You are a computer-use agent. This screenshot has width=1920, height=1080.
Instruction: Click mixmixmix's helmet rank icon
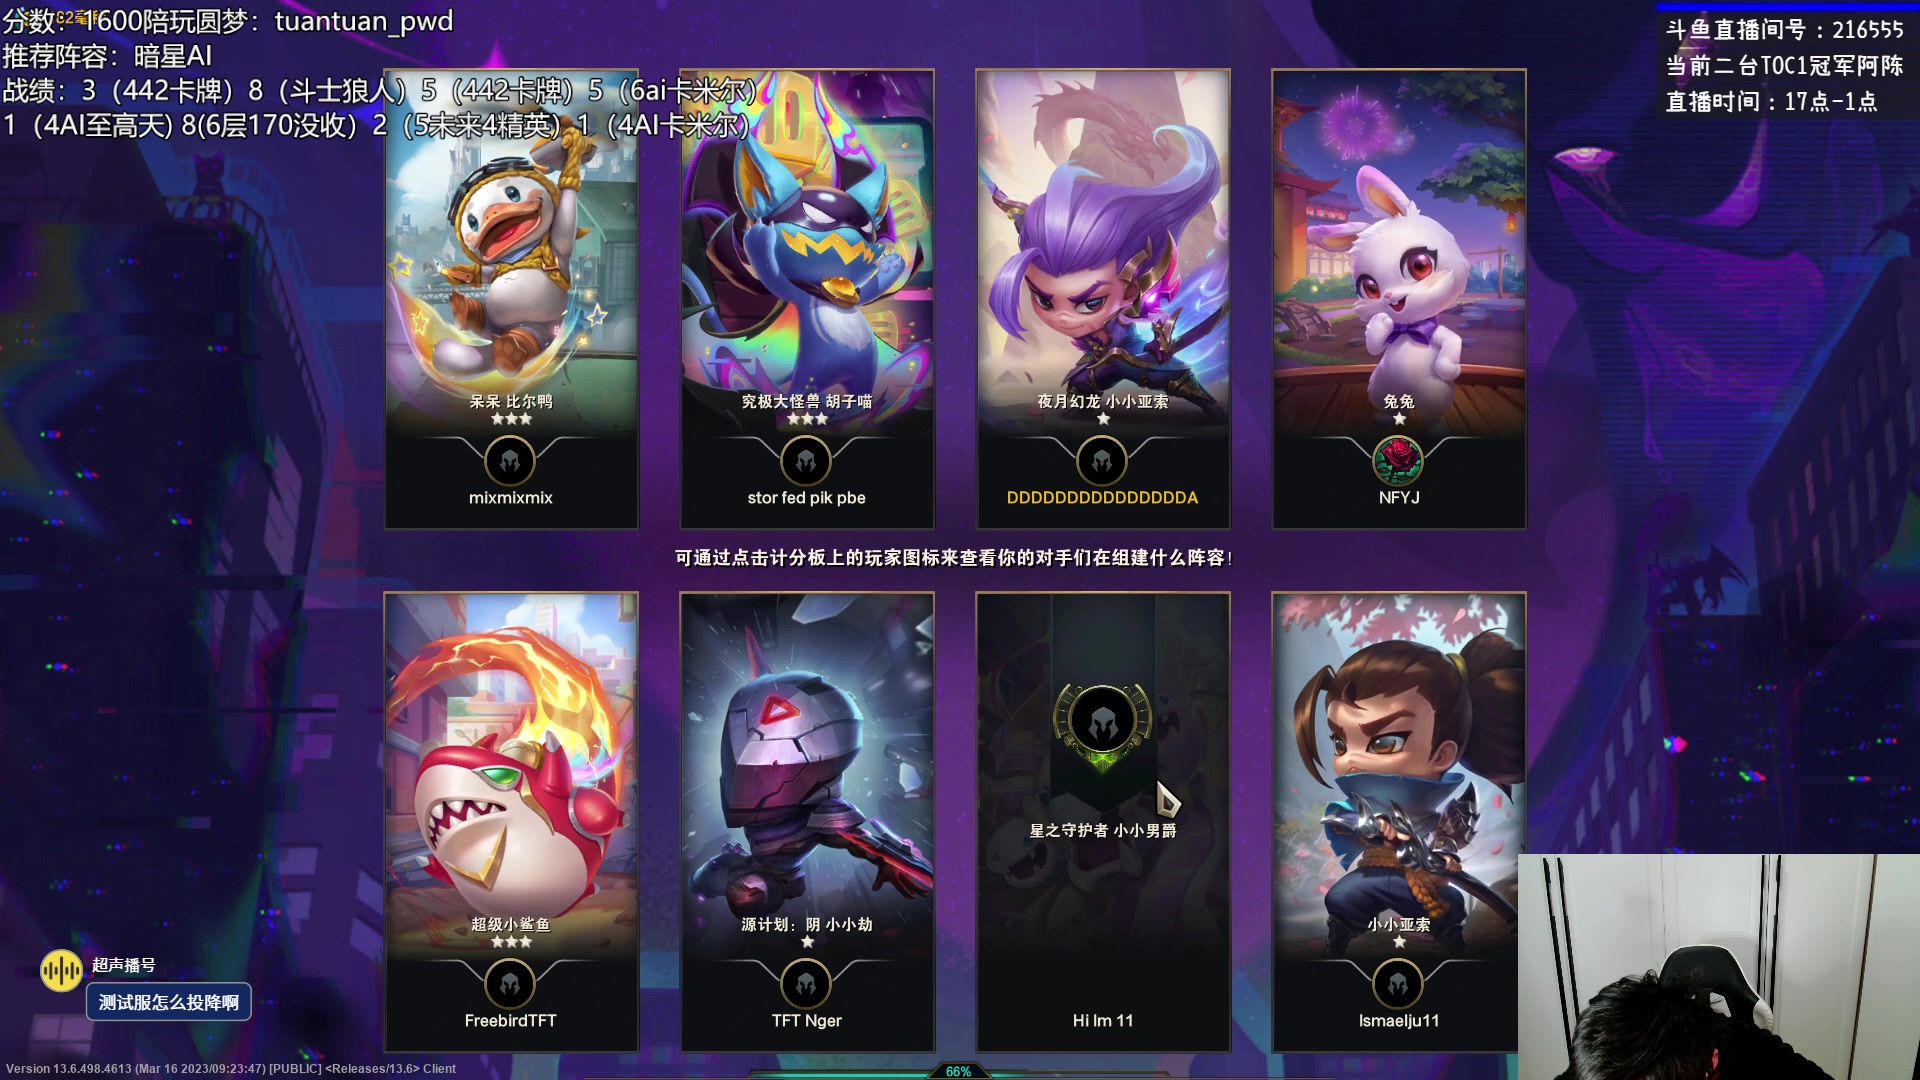tap(510, 461)
